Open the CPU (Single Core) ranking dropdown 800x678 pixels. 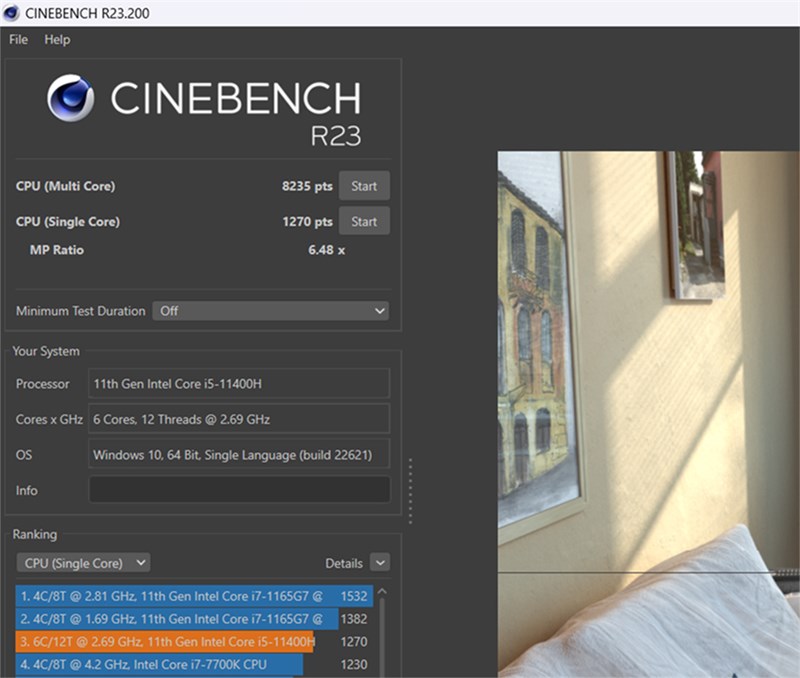pos(84,563)
